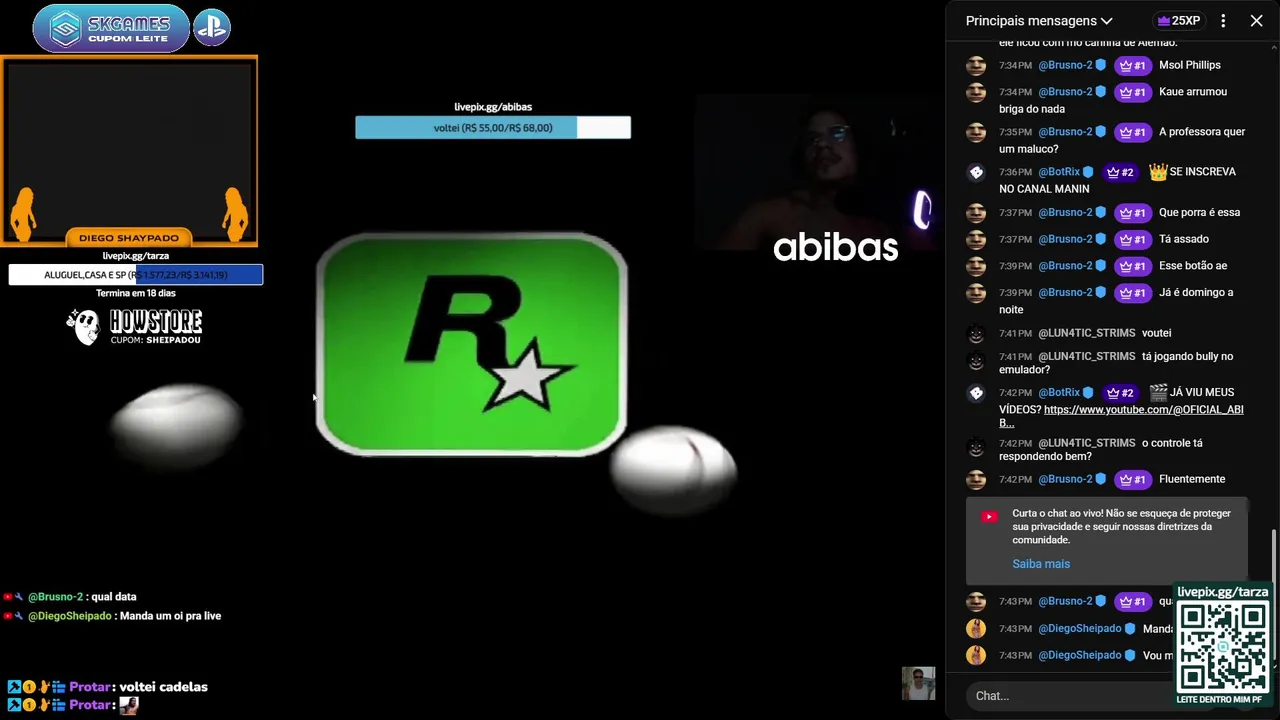
Task: Click 'Termina em 18 dias' text
Action: pos(136,293)
